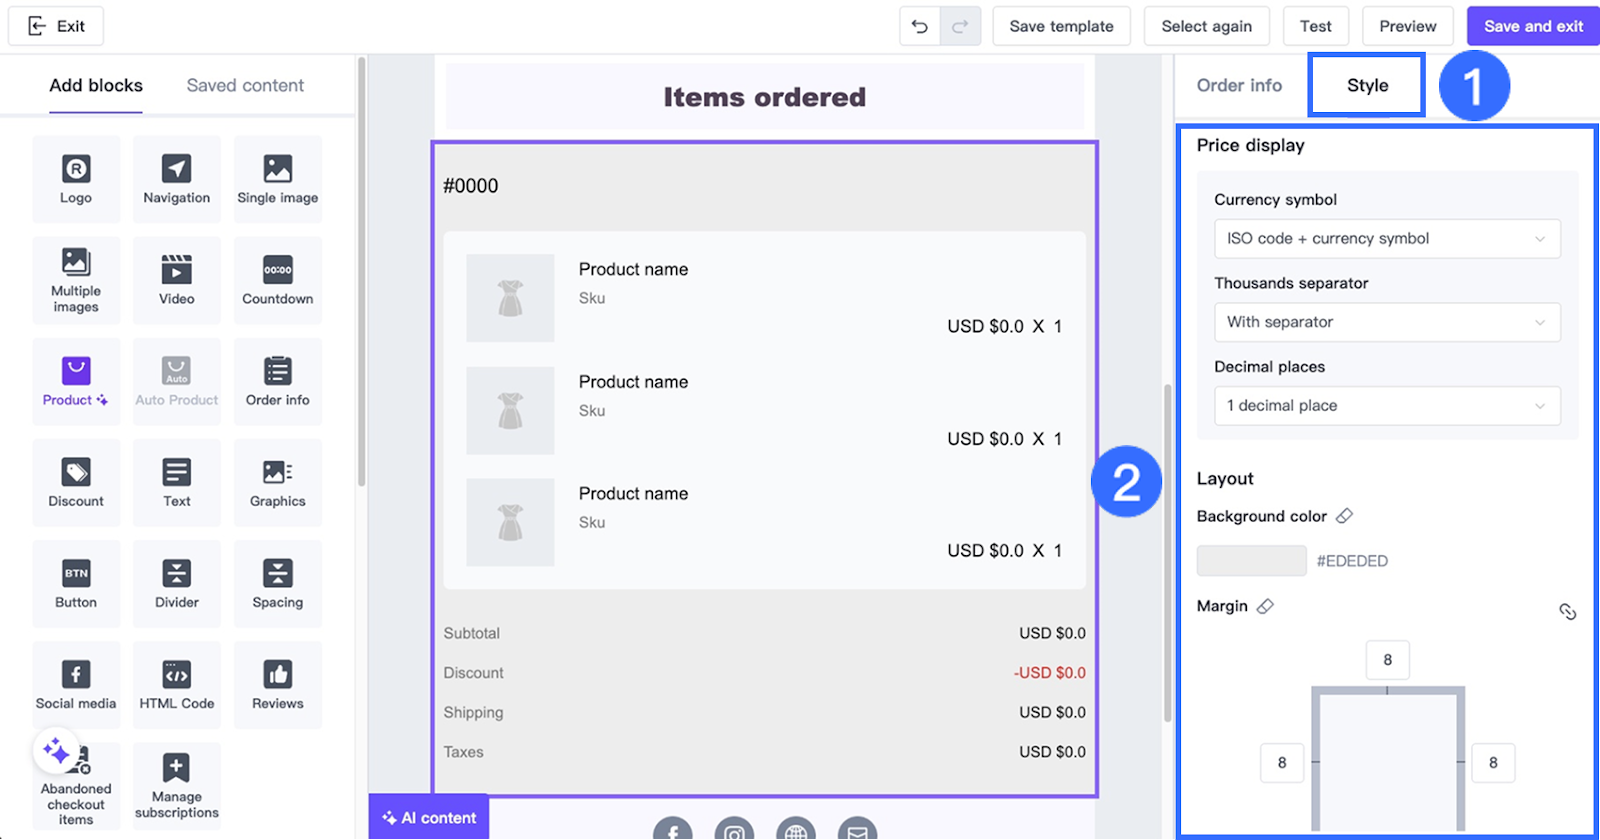Open the Decimal places dropdown

[1386, 406]
